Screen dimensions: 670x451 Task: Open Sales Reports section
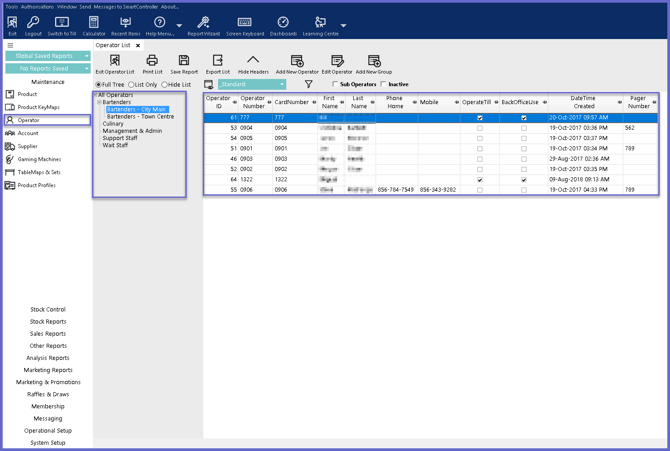[48, 334]
